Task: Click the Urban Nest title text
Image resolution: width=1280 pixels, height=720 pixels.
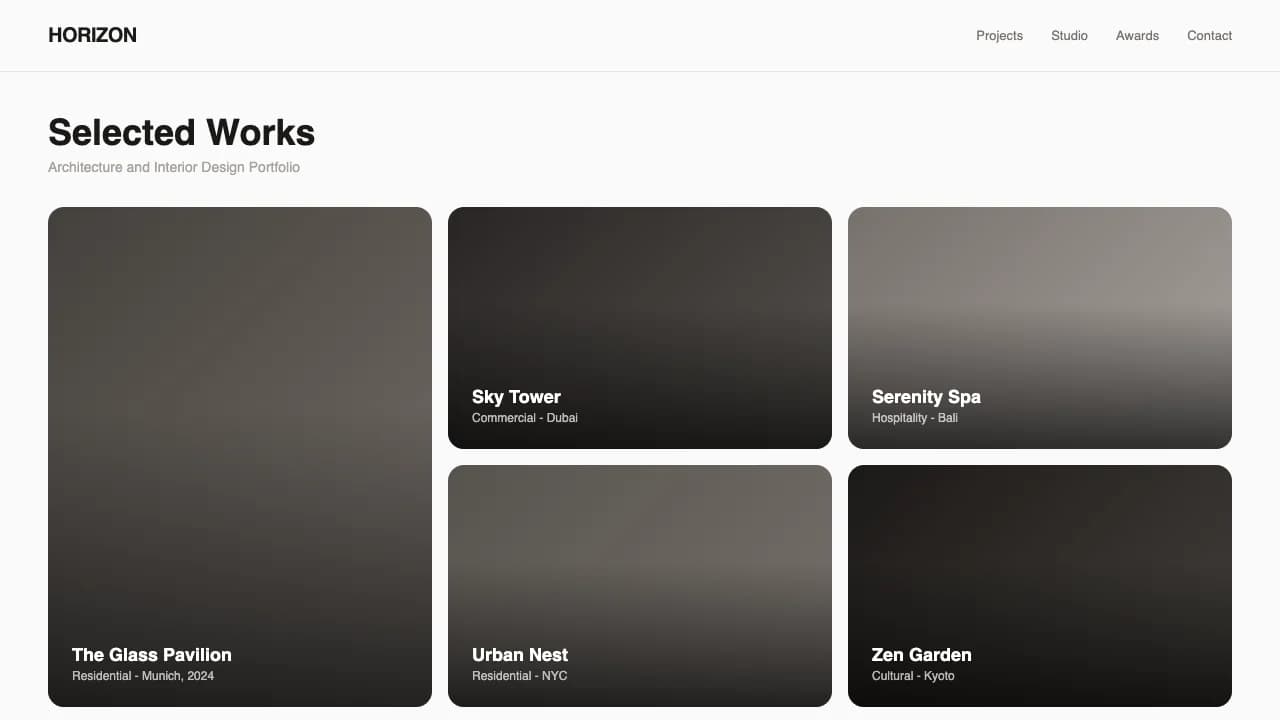Action: point(520,655)
